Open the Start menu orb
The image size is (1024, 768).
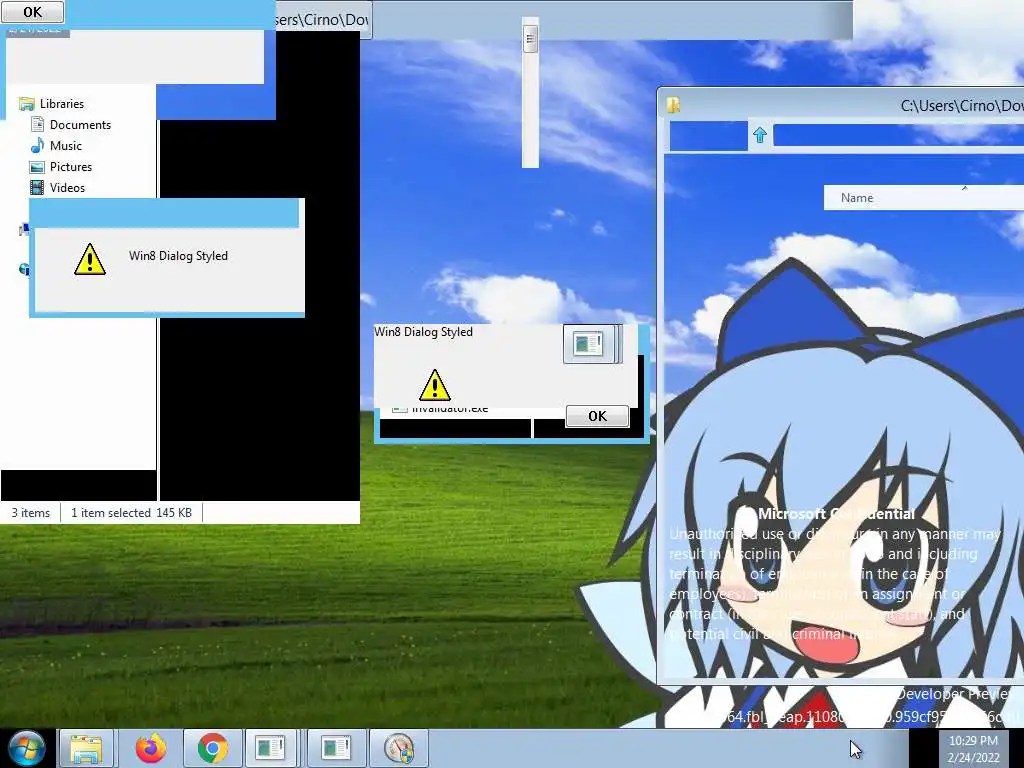[x=26, y=748]
